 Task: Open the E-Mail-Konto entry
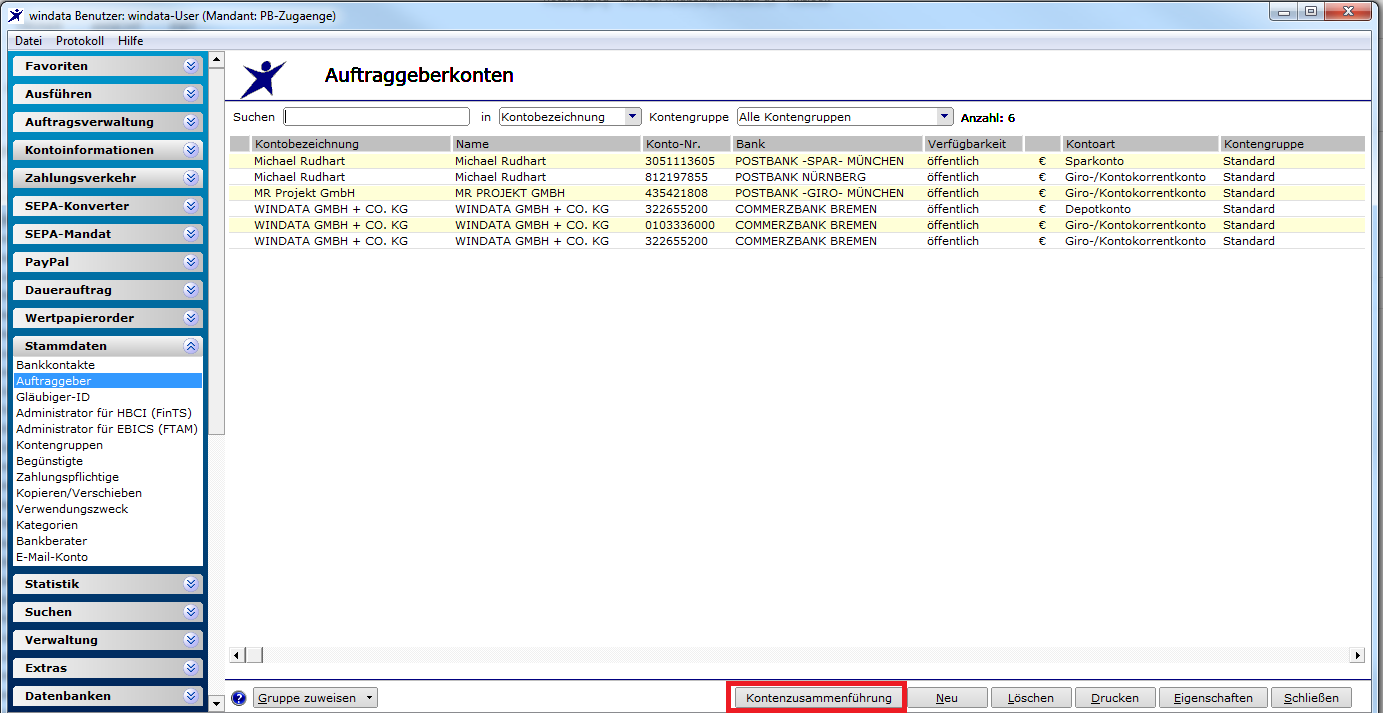coord(52,557)
